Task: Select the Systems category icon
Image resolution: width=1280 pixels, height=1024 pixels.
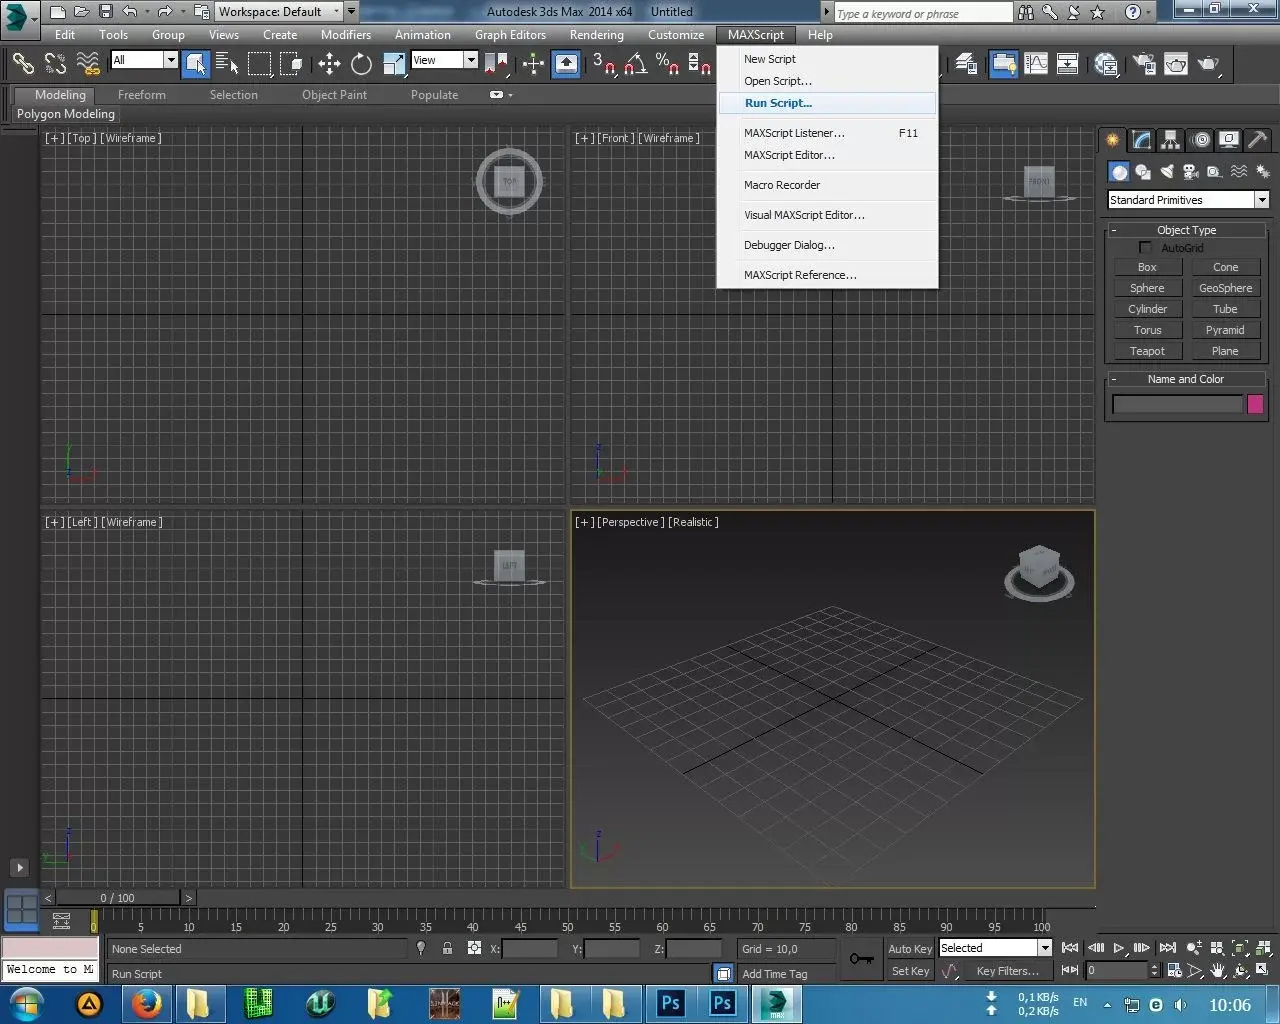Action: (x=1262, y=172)
